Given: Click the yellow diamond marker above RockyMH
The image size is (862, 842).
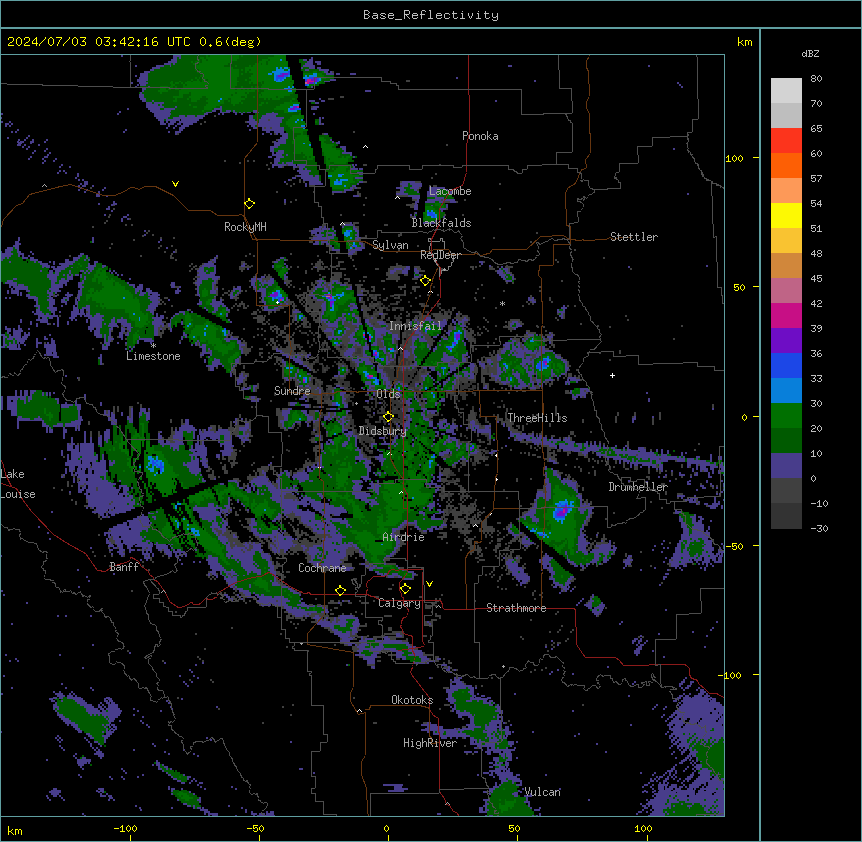Looking at the screenshot, I should pos(249,204).
